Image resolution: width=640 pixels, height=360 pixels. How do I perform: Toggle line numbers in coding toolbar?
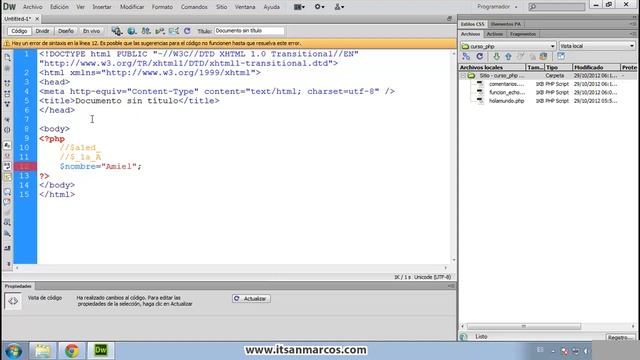(x=7, y=145)
